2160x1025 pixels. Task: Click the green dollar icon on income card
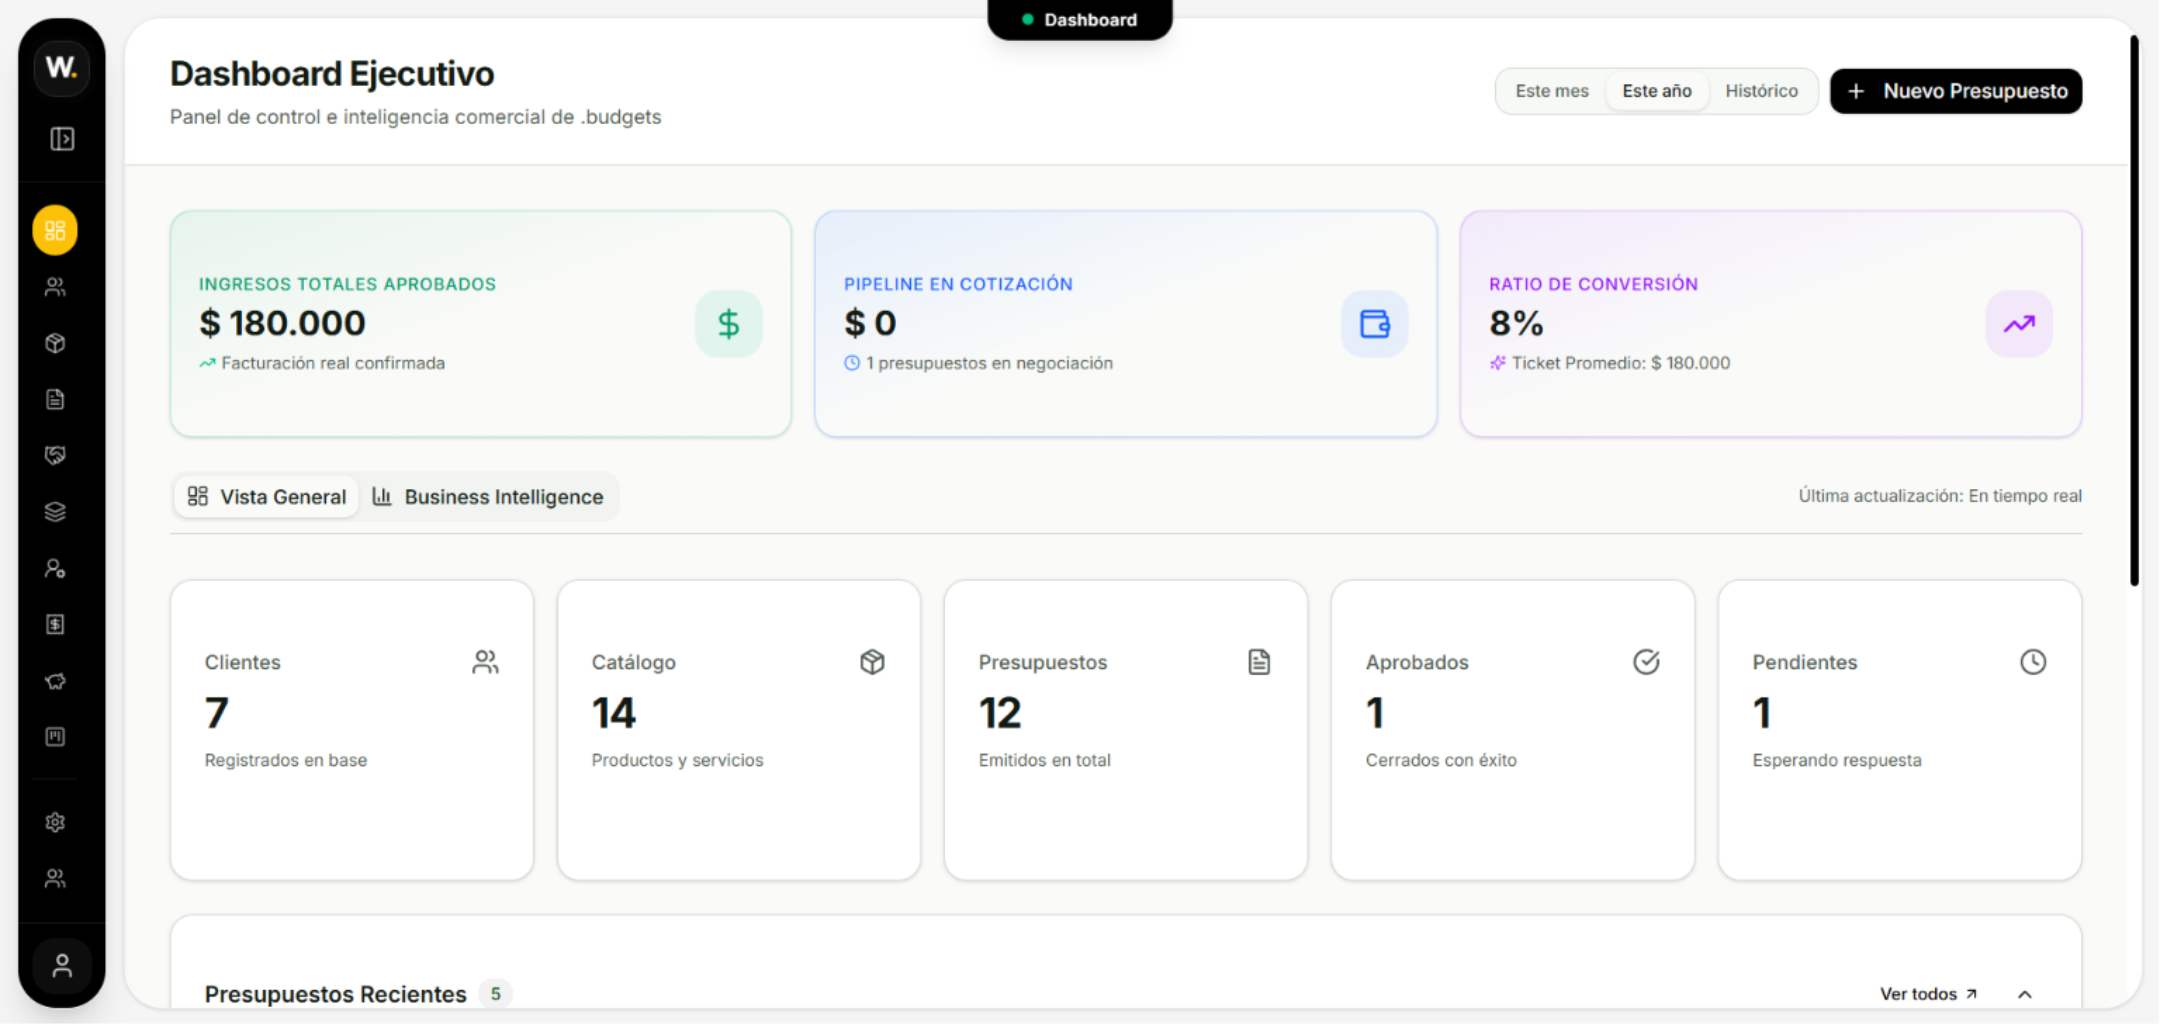pyautogui.click(x=729, y=324)
